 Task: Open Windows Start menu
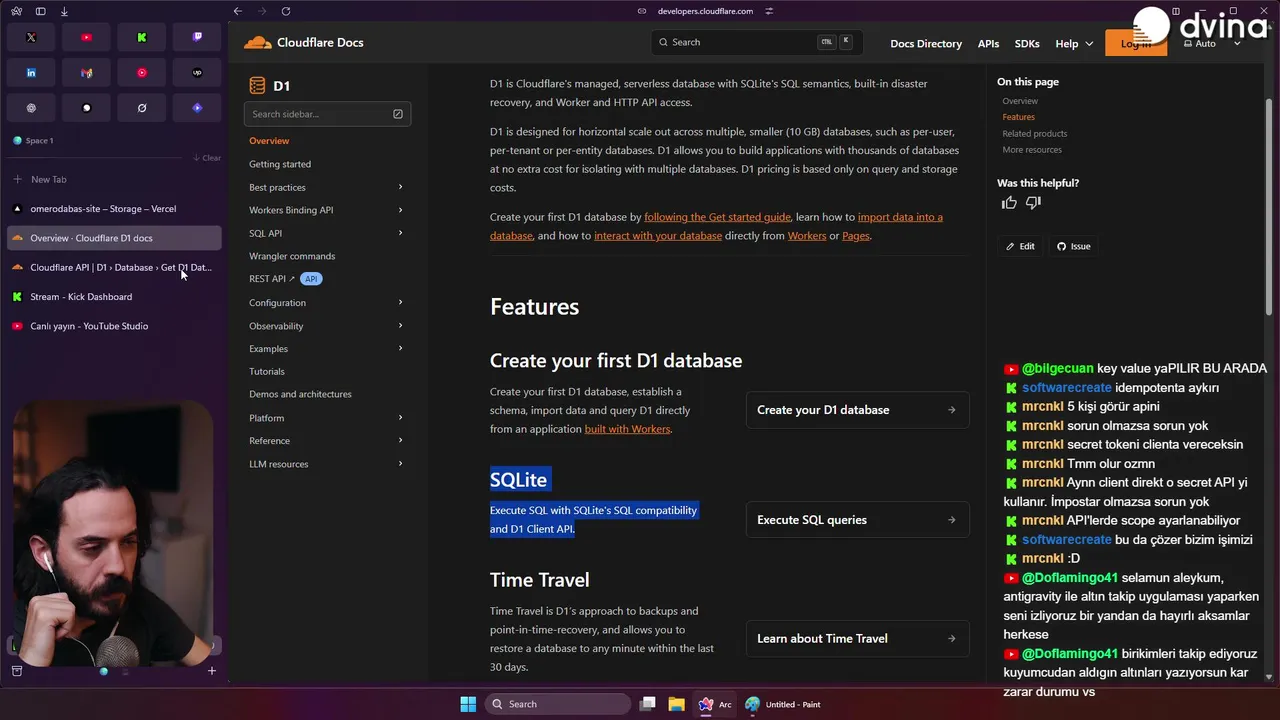pyautogui.click(x=468, y=704)
